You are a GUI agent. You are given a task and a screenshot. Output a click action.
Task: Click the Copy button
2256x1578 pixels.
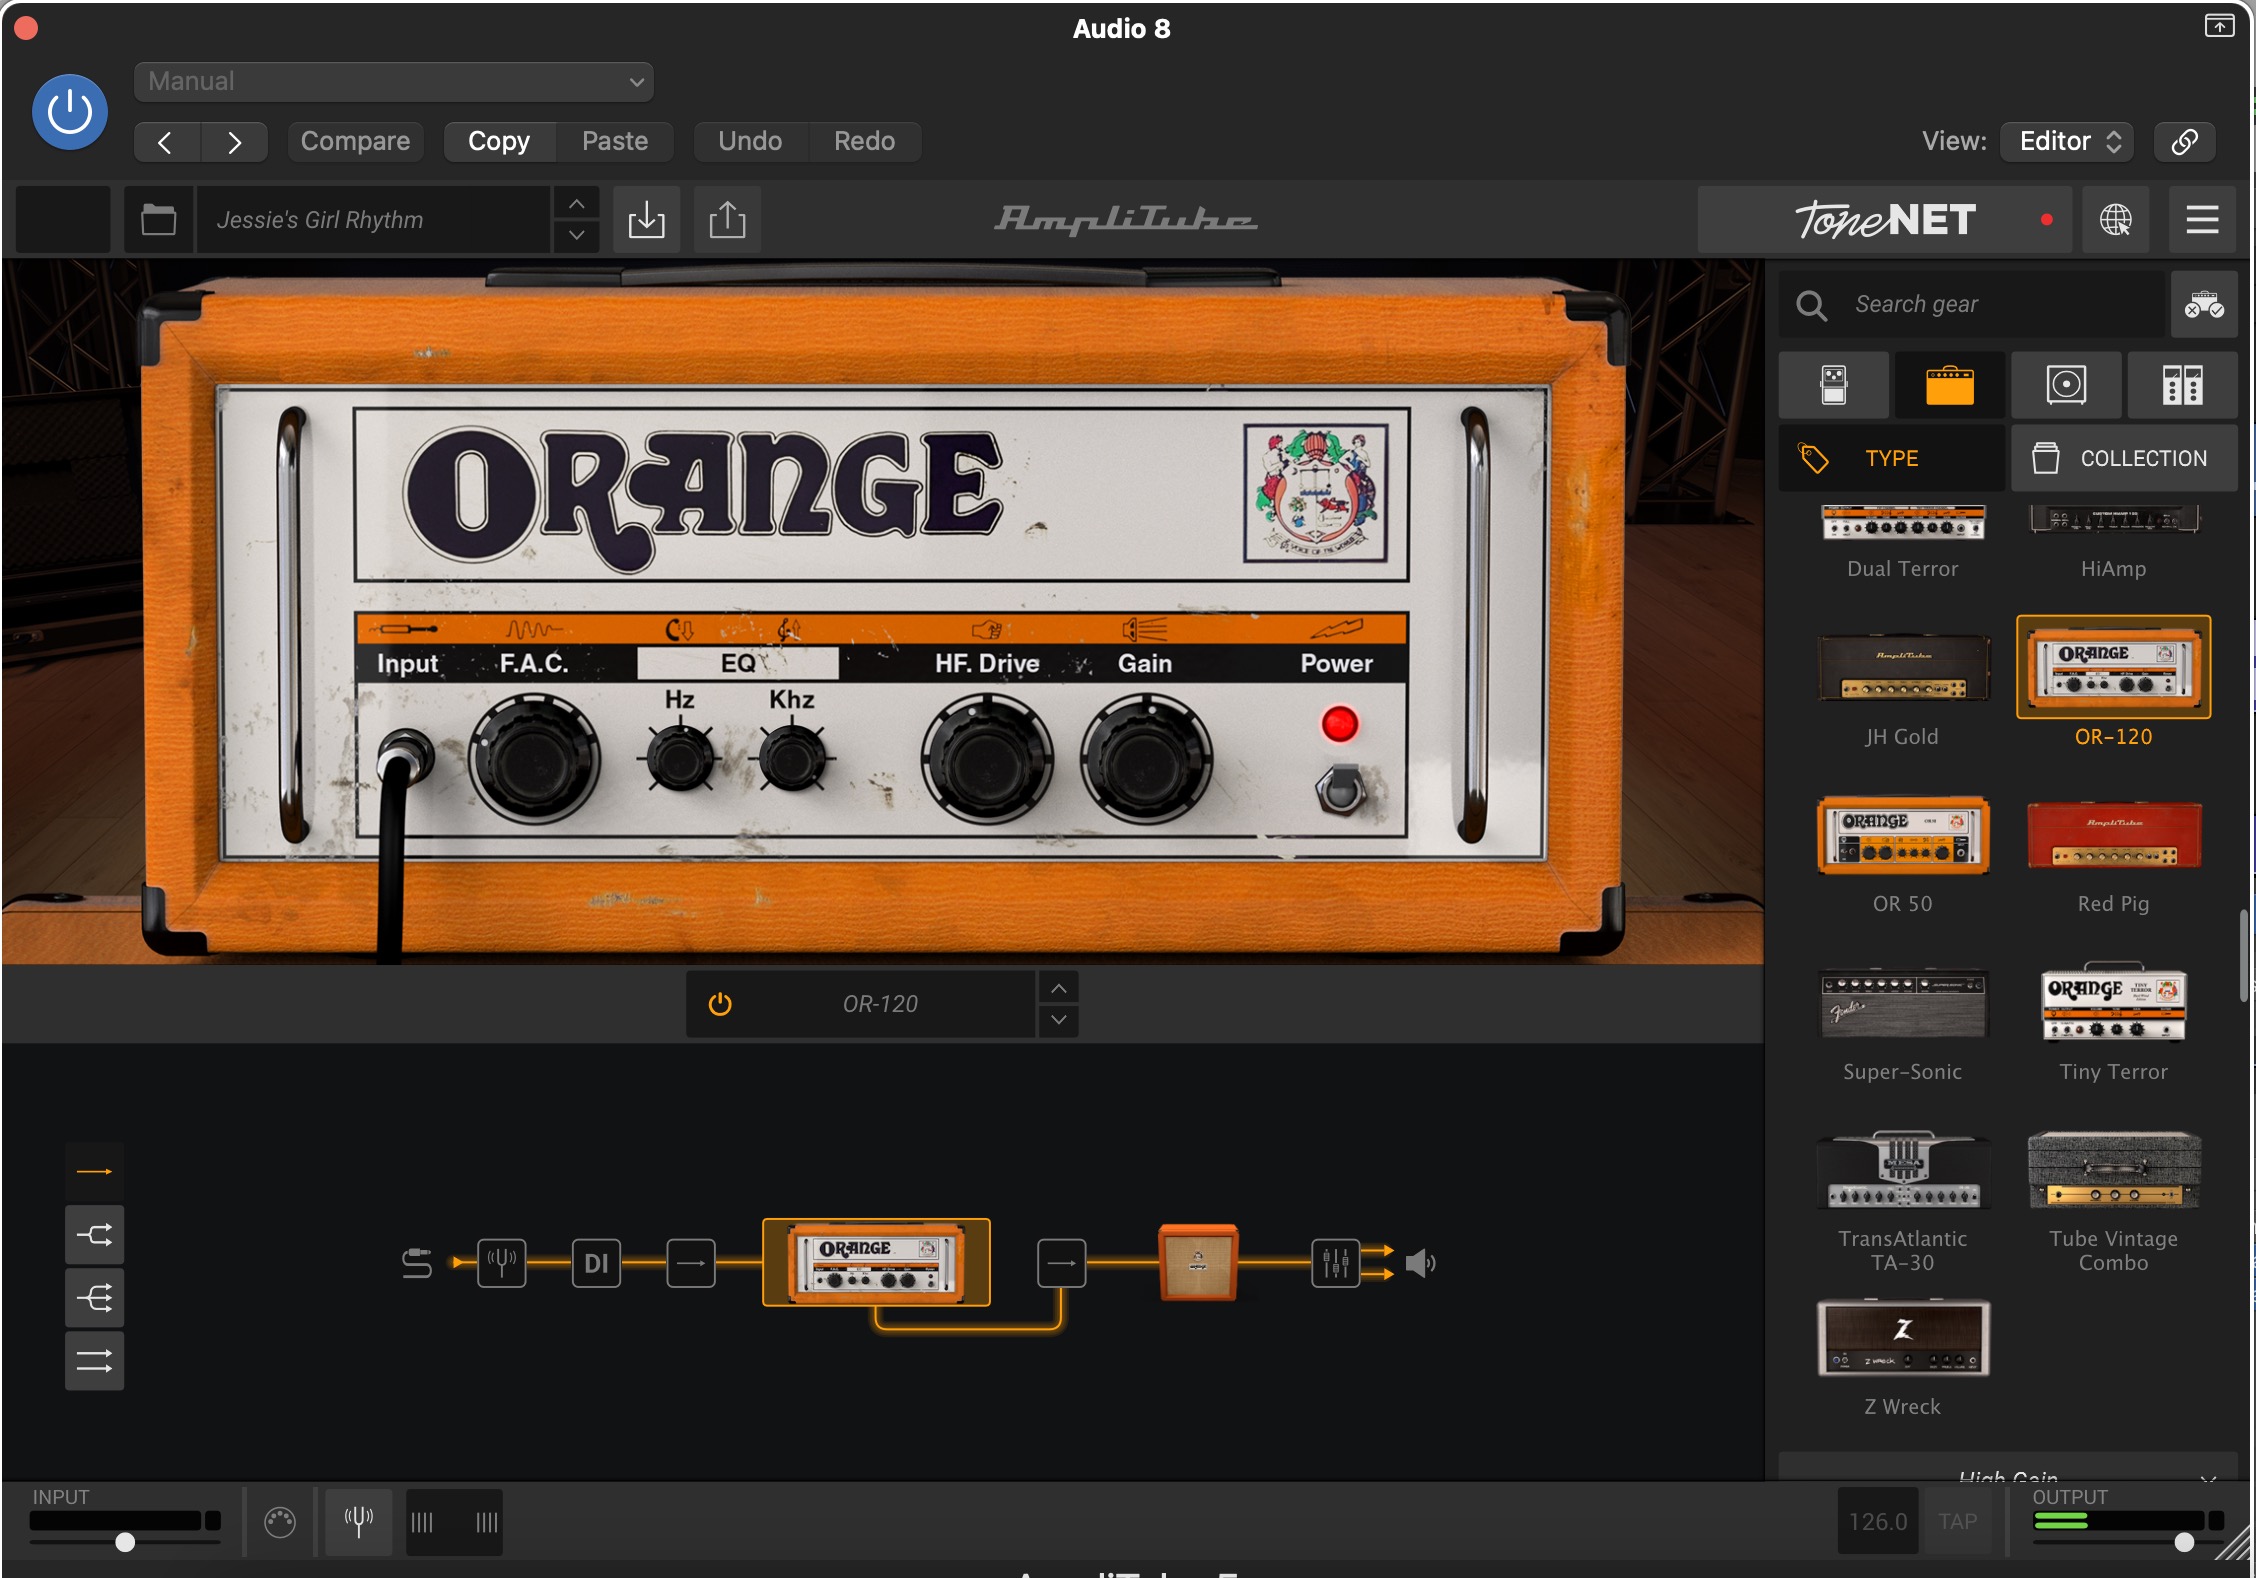(x=499, y=141)
